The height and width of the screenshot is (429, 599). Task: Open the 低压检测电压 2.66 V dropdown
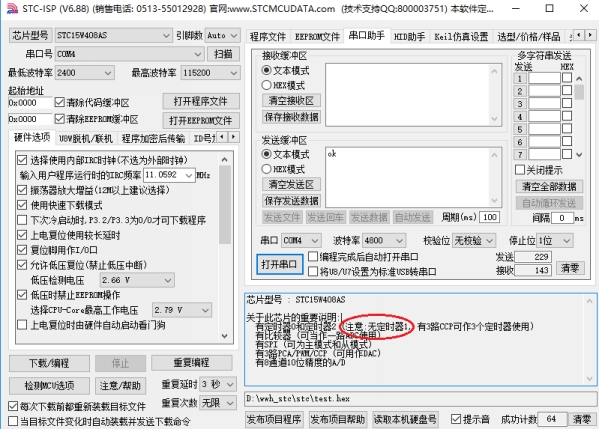click(137, 280)
